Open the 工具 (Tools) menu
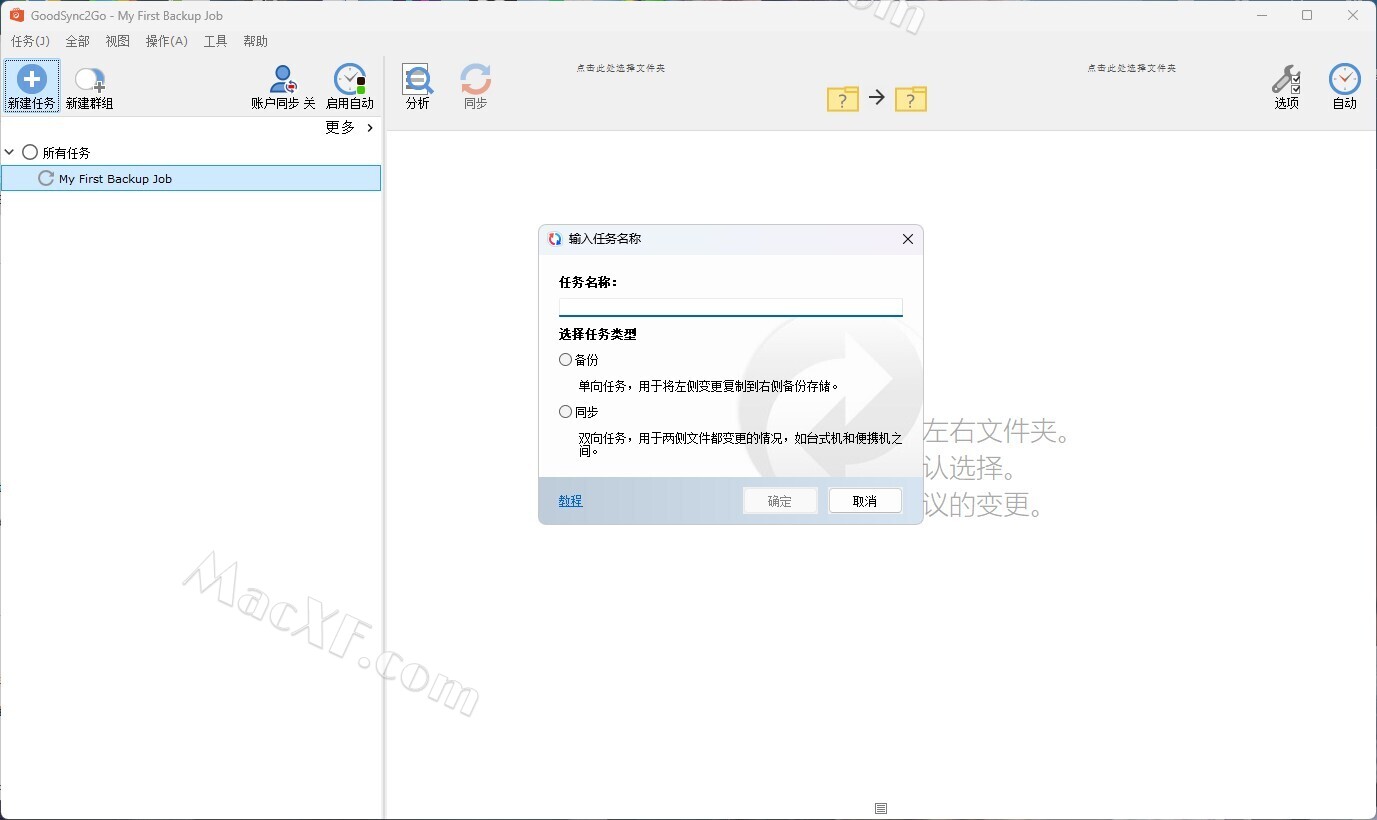1377x820 pixels. [215, 41]
